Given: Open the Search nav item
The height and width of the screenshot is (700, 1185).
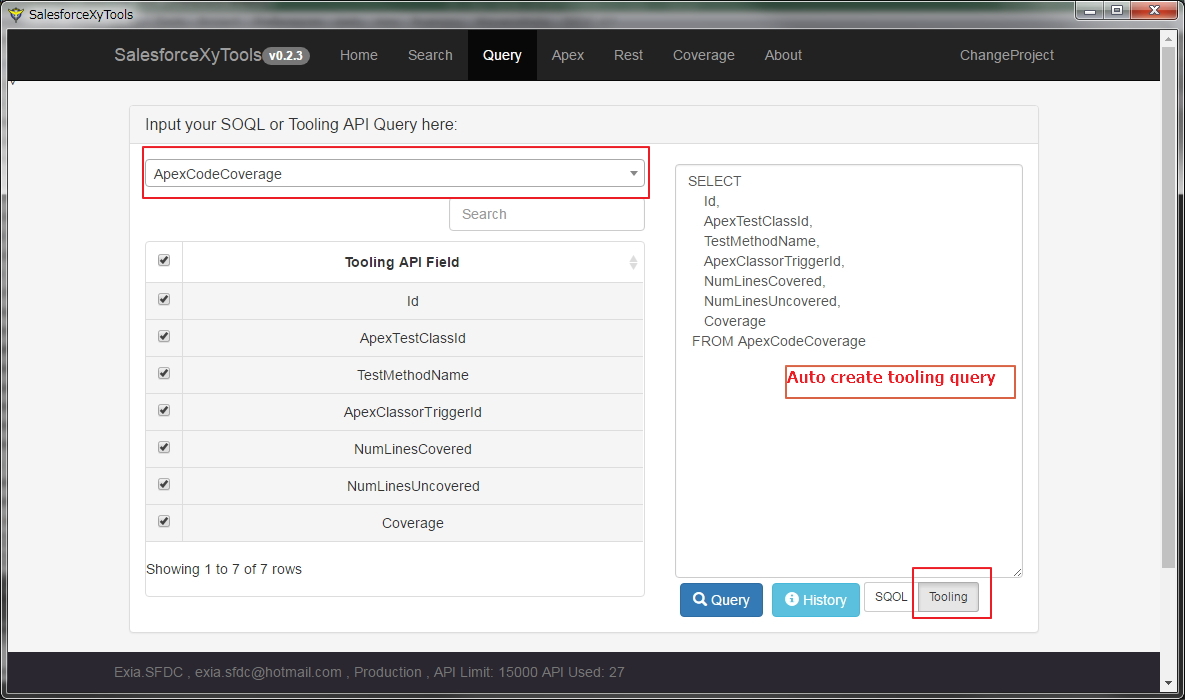Looking at the screenshot, I should pyautogui.click(x=430, y=55).
